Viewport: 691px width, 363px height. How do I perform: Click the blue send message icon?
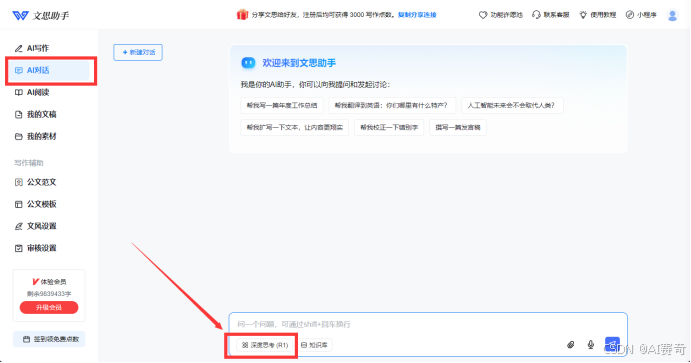[x=612, y=344]
